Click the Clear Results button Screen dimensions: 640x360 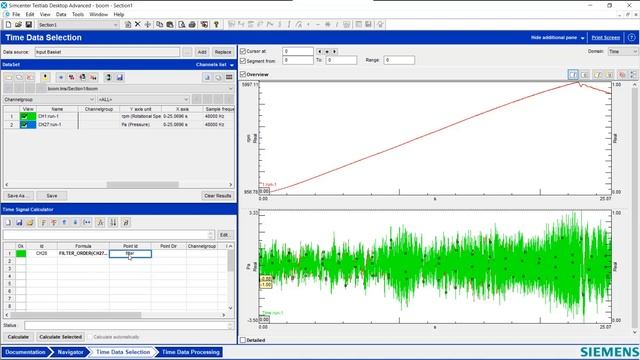click(x=218, y=196)
